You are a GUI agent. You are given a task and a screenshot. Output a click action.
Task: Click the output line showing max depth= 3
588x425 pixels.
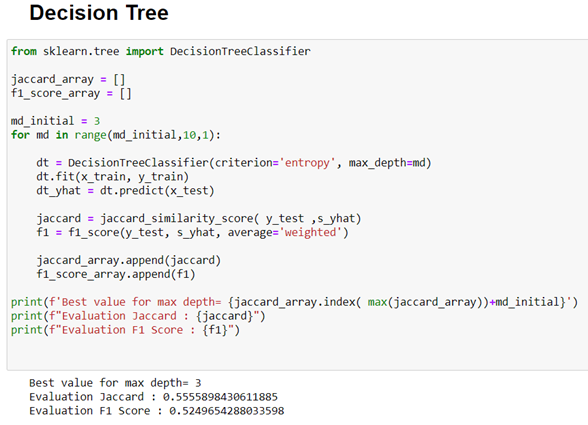coord(115,383)
